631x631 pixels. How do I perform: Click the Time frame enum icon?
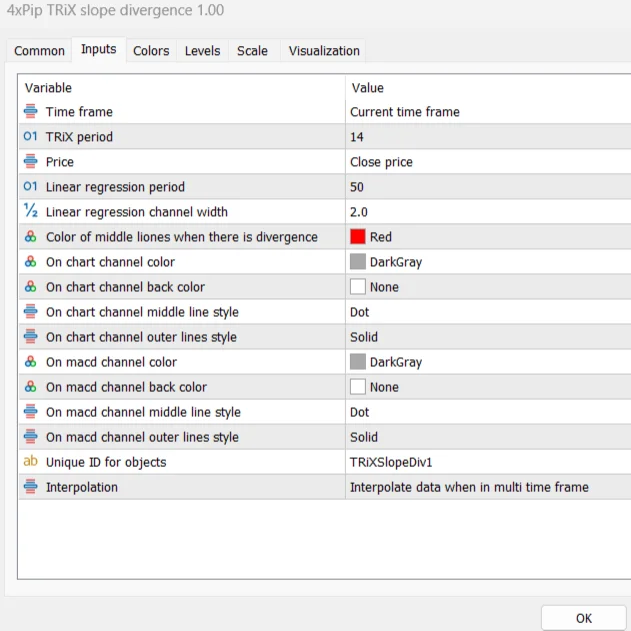pyautogui.click(x=30, y=112)
